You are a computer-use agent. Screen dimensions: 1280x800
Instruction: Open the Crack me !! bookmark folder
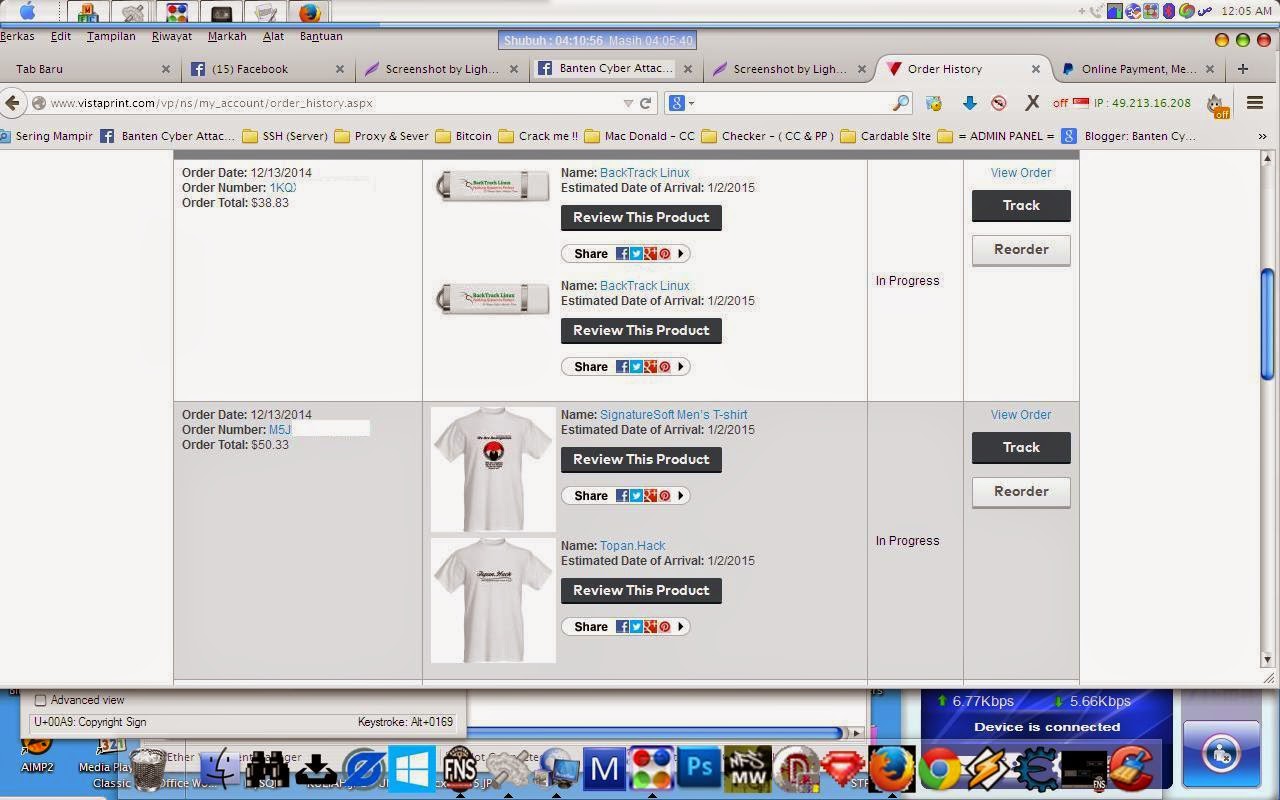tap(537, 136)
